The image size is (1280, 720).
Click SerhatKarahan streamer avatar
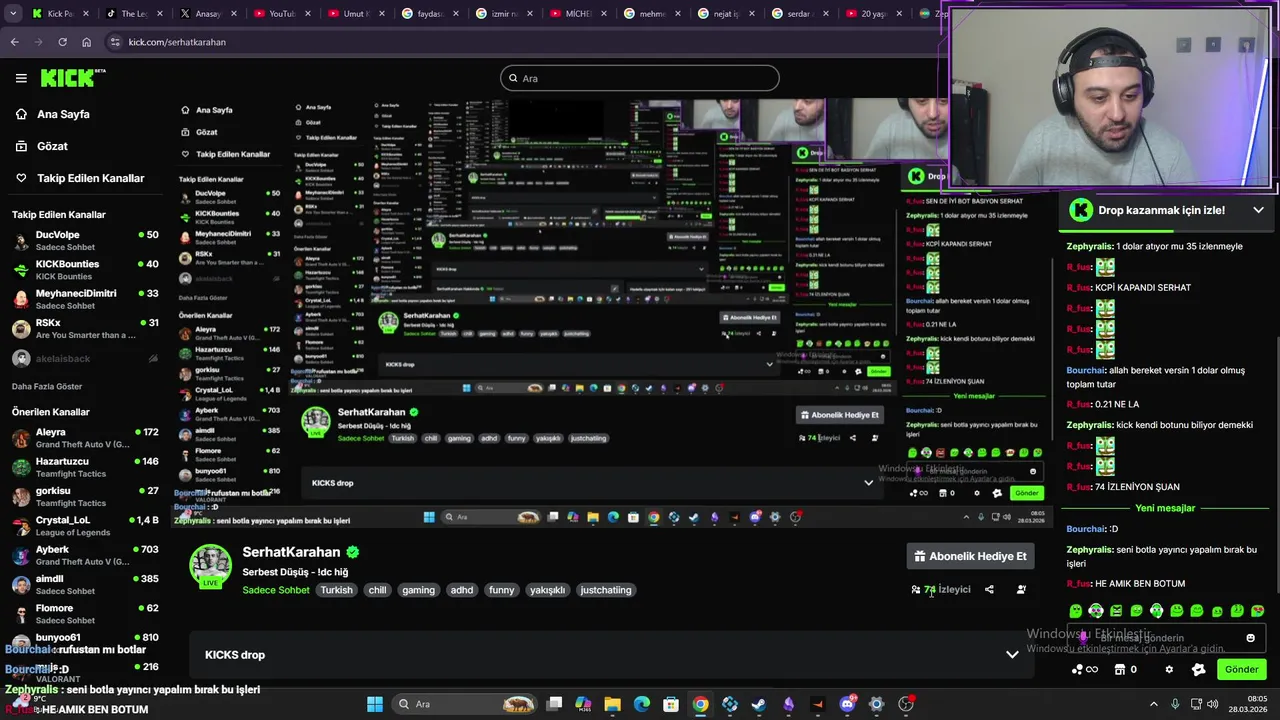(x=211, y=566)
